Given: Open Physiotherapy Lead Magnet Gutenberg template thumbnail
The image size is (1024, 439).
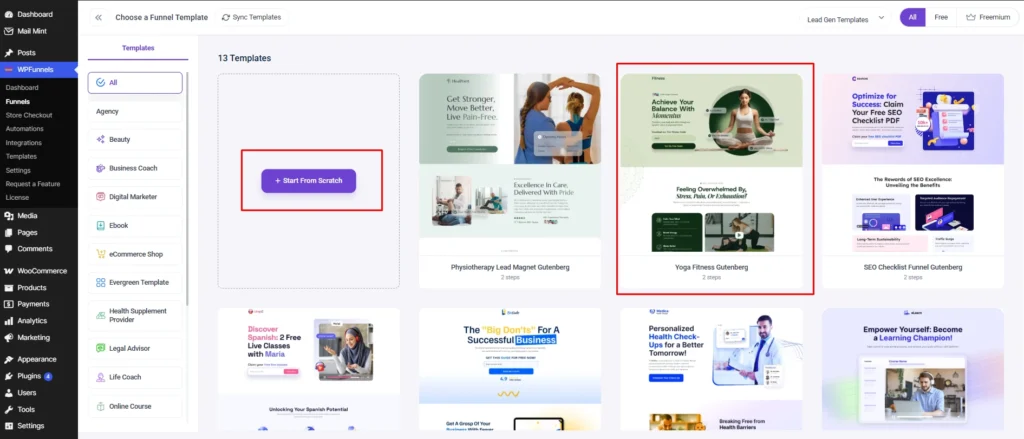Looking at the screenshot, I should pyautogui.click(x=509, y=164).
